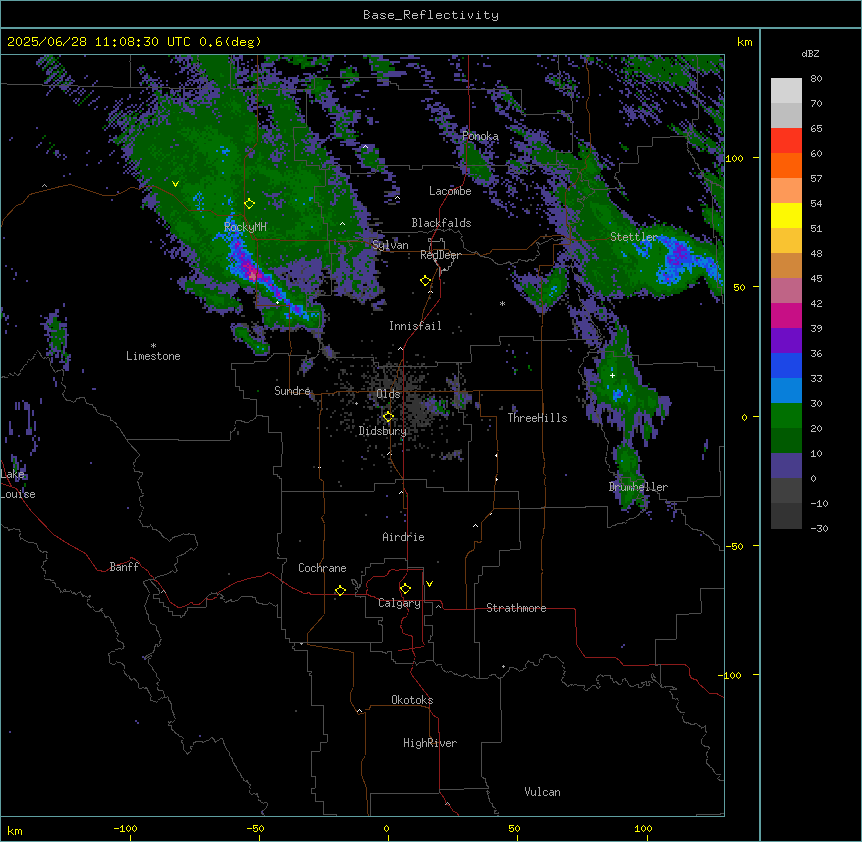Click the km unit label at bottom left
The width and height of the screenshot is (862, 842).
click(x=15, y=830)
